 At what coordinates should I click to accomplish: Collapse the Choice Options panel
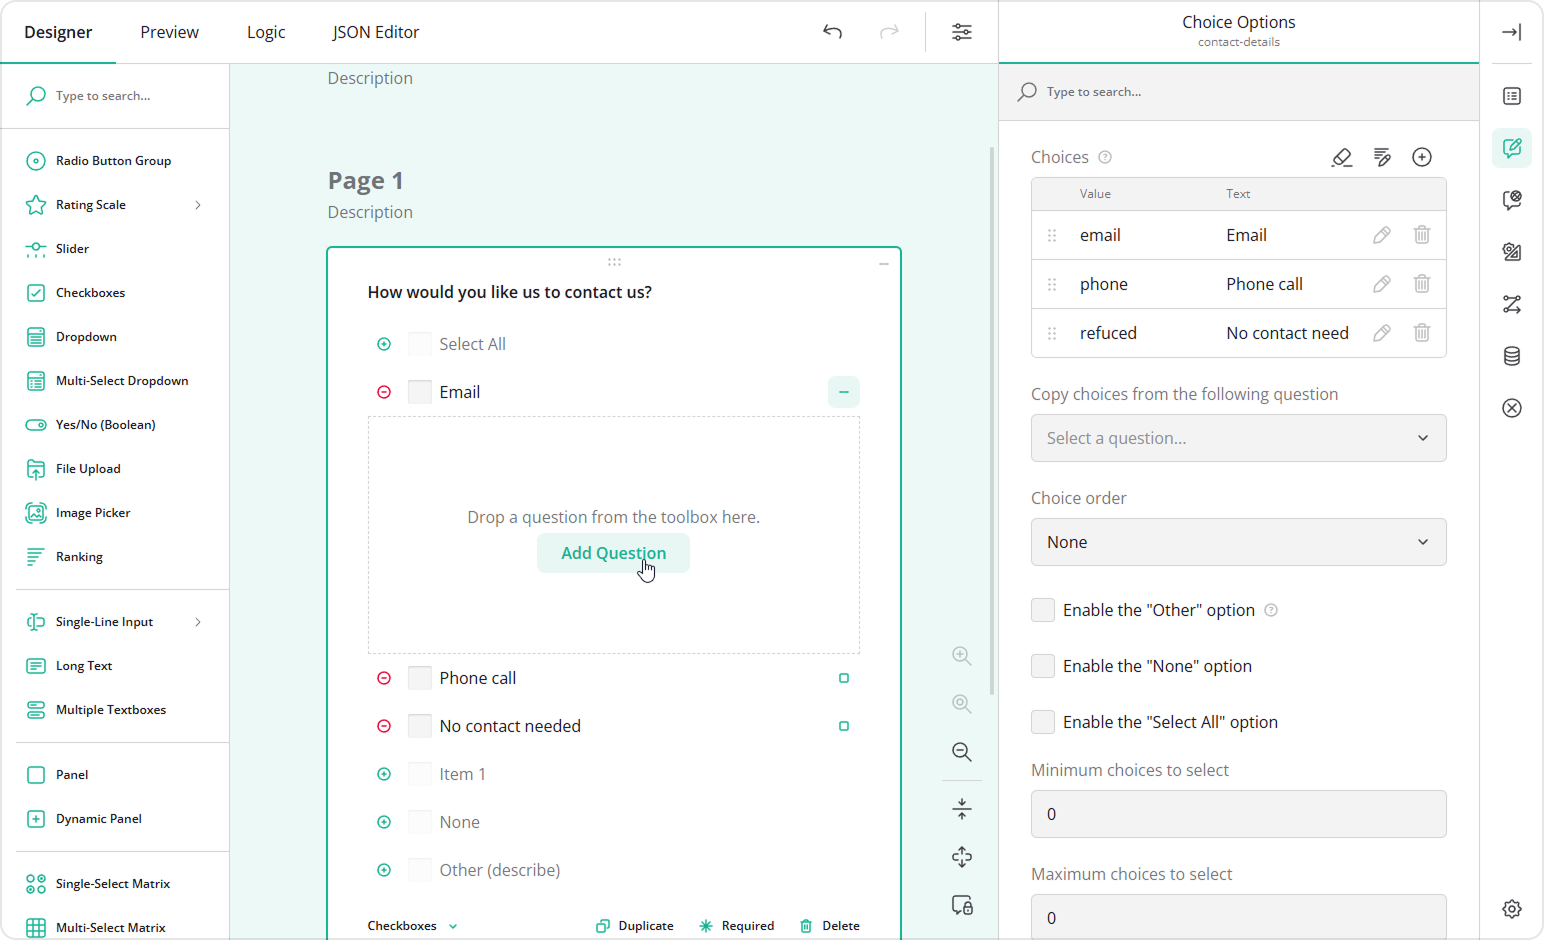click(x=1511, y=31)
